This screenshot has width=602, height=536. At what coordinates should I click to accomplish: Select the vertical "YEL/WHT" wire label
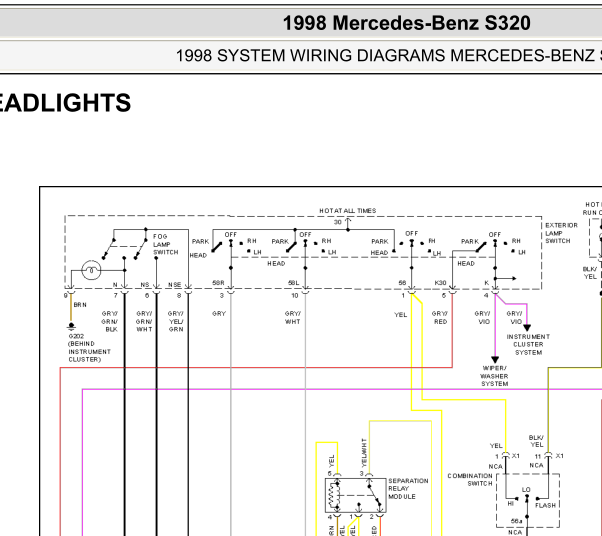[364, 452]
